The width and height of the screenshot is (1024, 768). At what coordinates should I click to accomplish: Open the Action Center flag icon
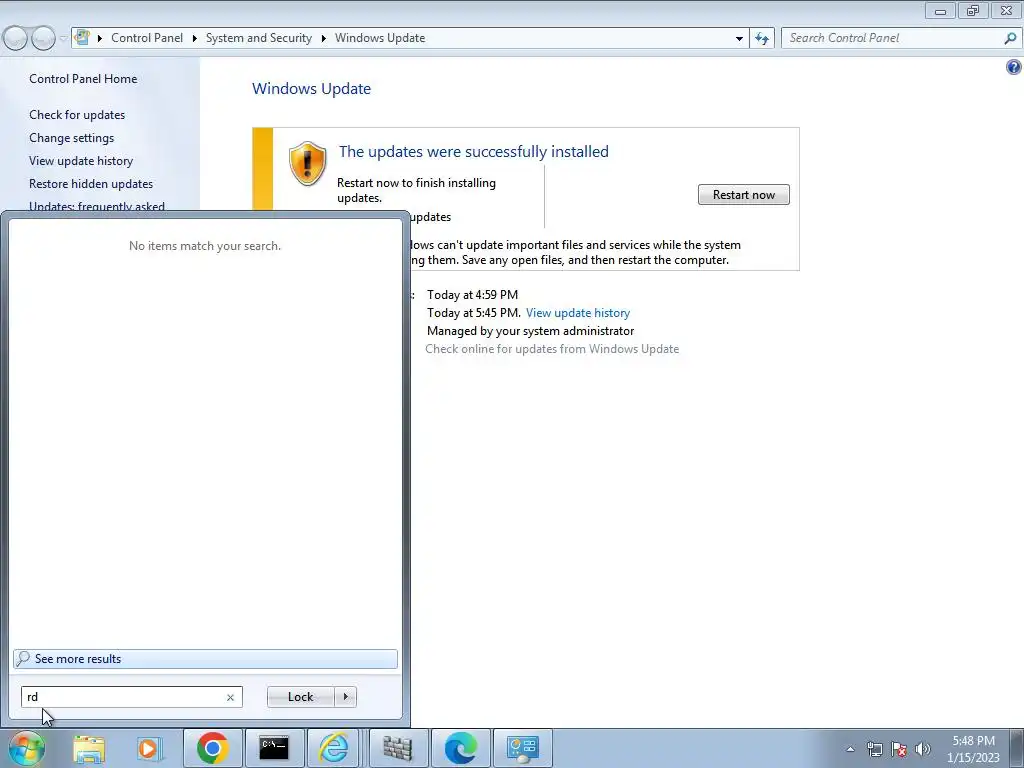click(899, 749)
